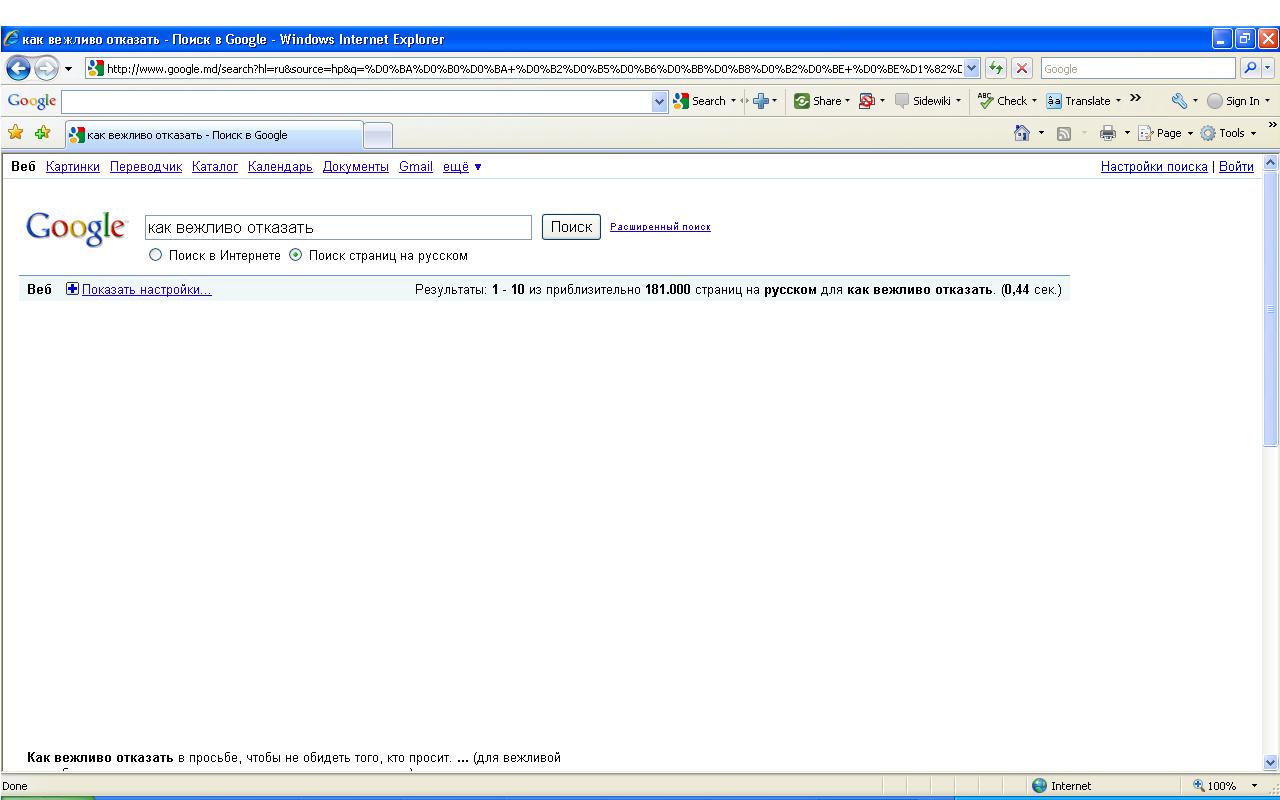The width and height of the screenshot is (1280, 800).
Task: Click the browser Forward arrow button
Action: (46, 68)
